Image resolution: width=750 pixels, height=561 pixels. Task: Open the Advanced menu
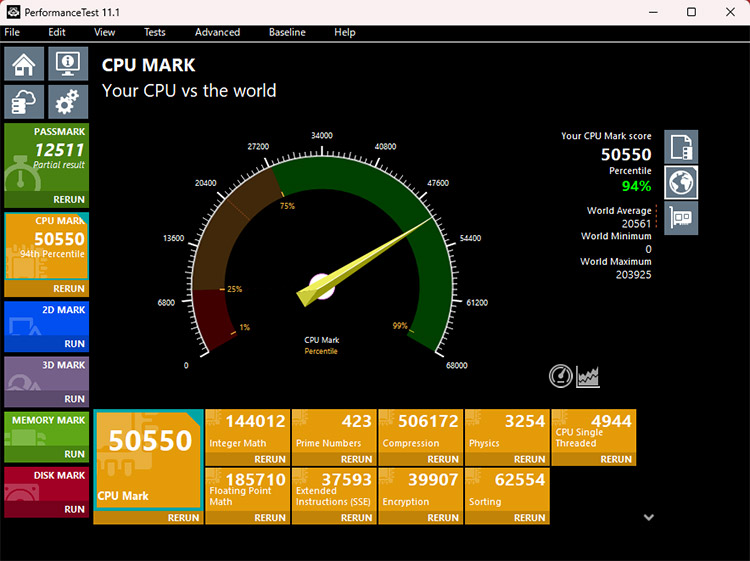[x=217, y=32]
